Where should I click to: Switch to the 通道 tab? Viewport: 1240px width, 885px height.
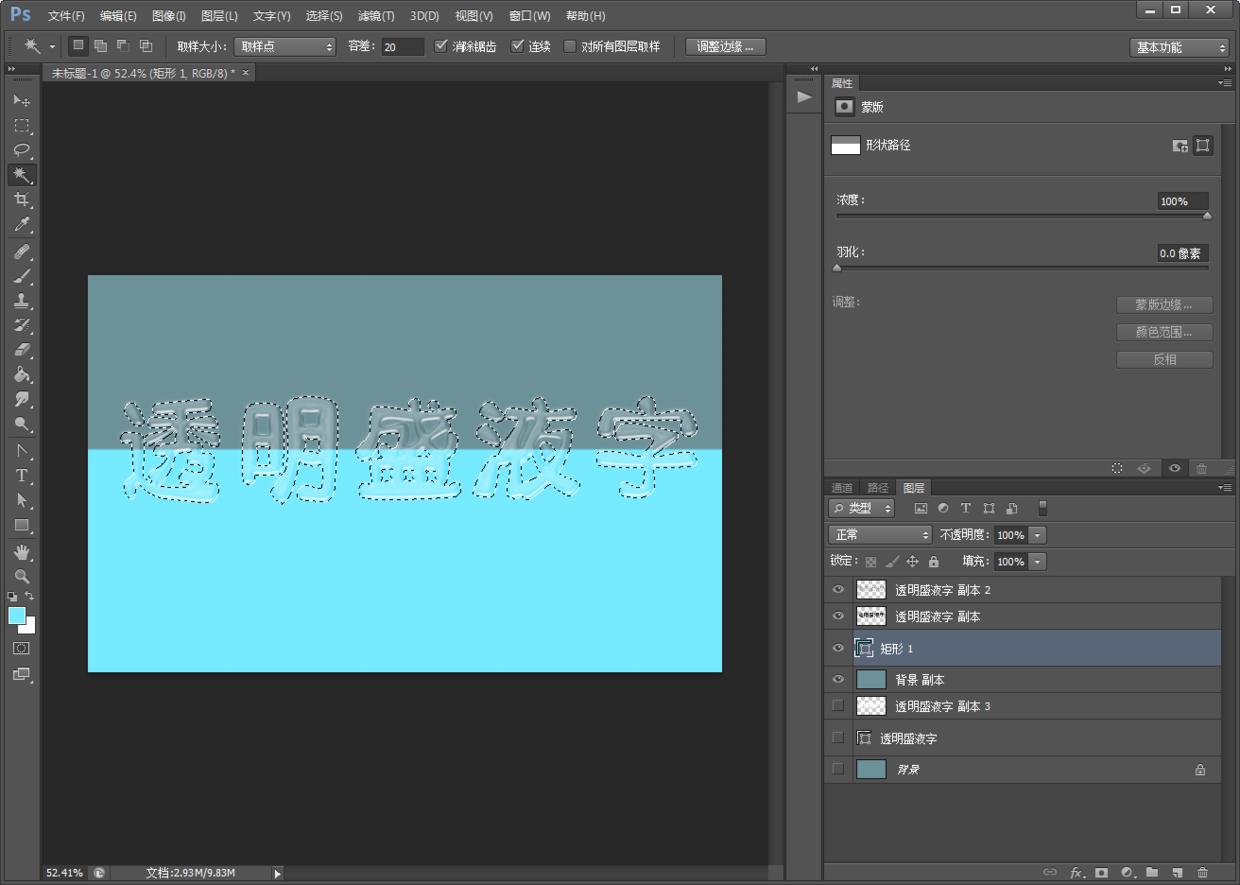click(x=842, y=488)
